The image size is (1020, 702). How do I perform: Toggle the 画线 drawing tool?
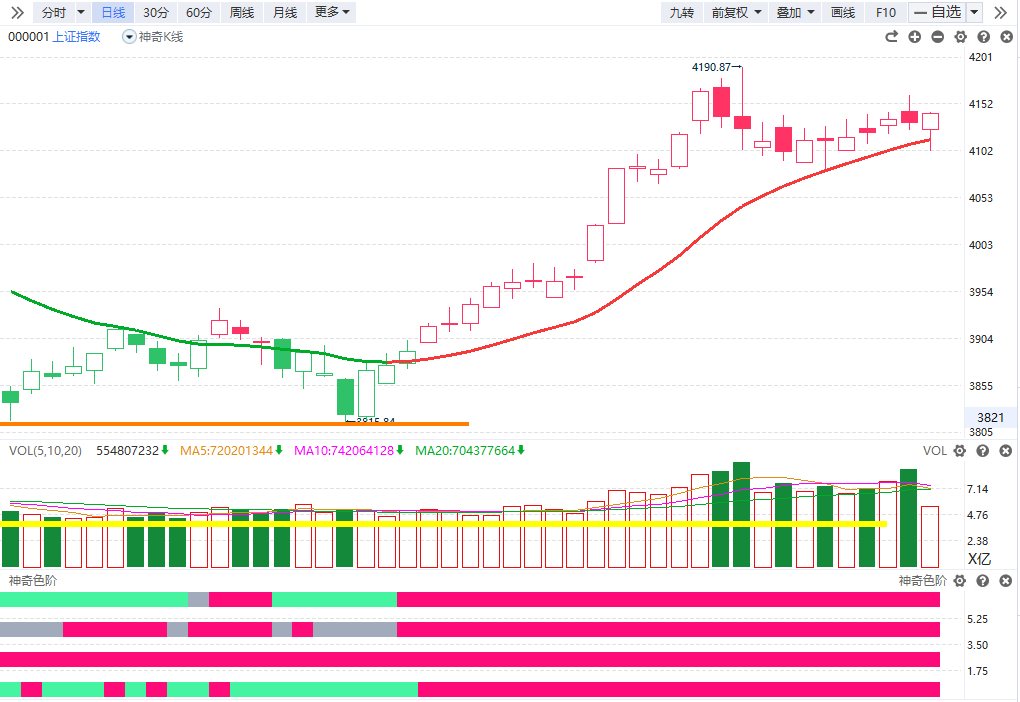click(x=843, y=12)
